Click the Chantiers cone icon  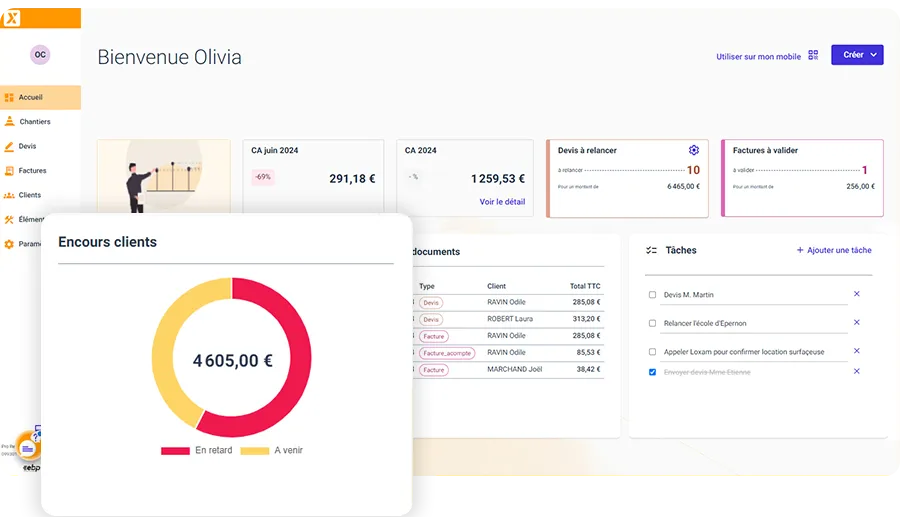(9, 121)
